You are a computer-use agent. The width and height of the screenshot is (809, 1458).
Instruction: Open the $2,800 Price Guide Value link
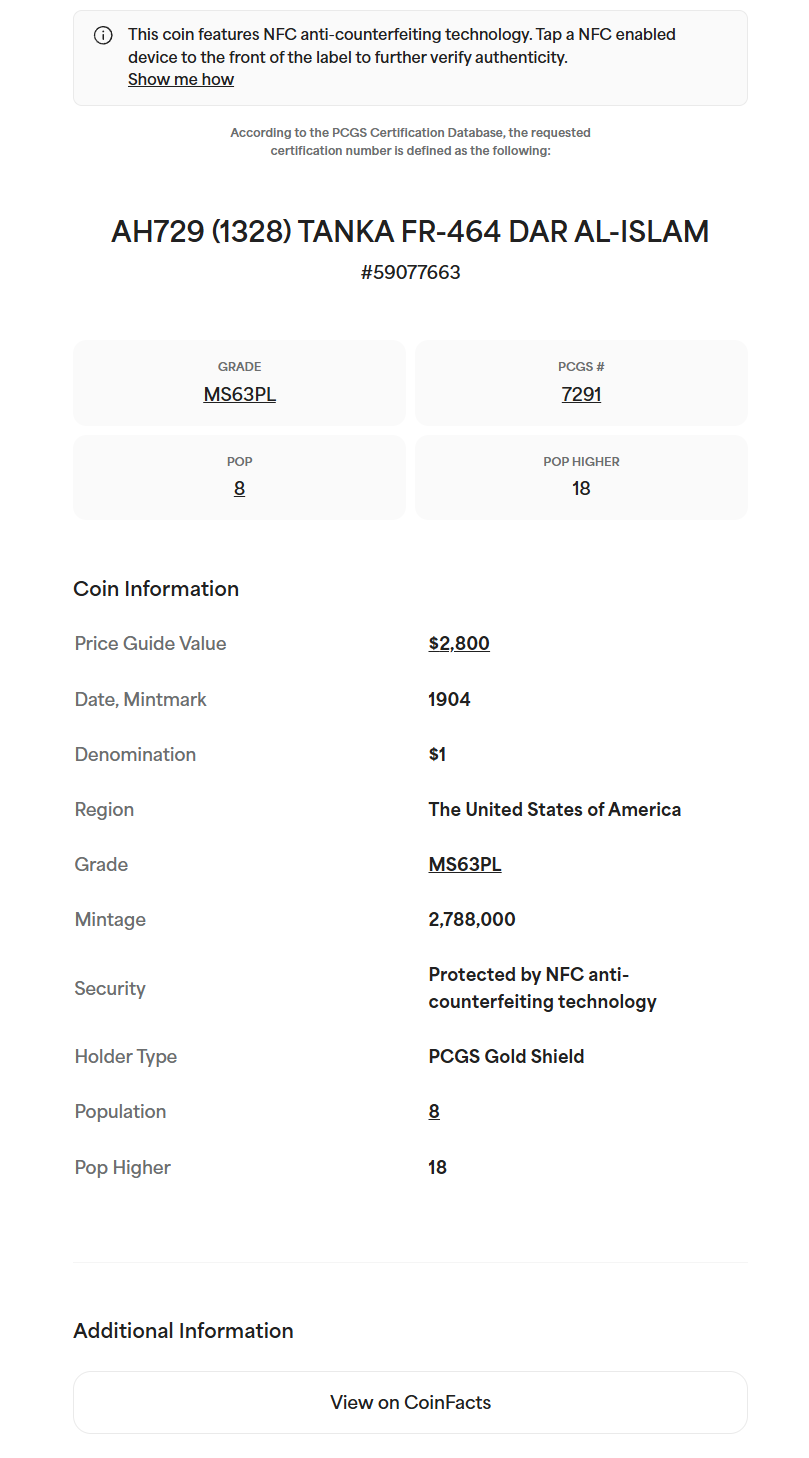459,643
